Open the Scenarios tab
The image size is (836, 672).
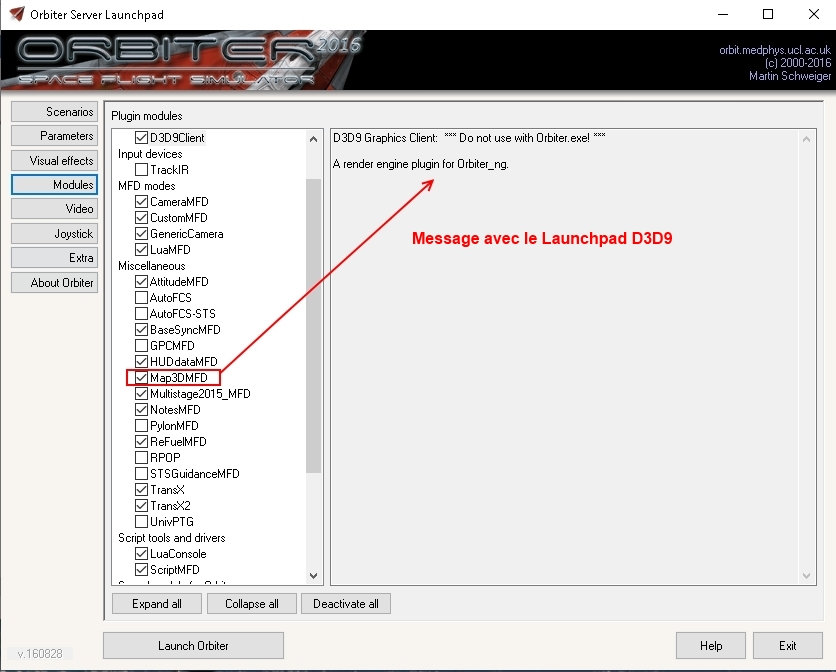tap(54, 112)
